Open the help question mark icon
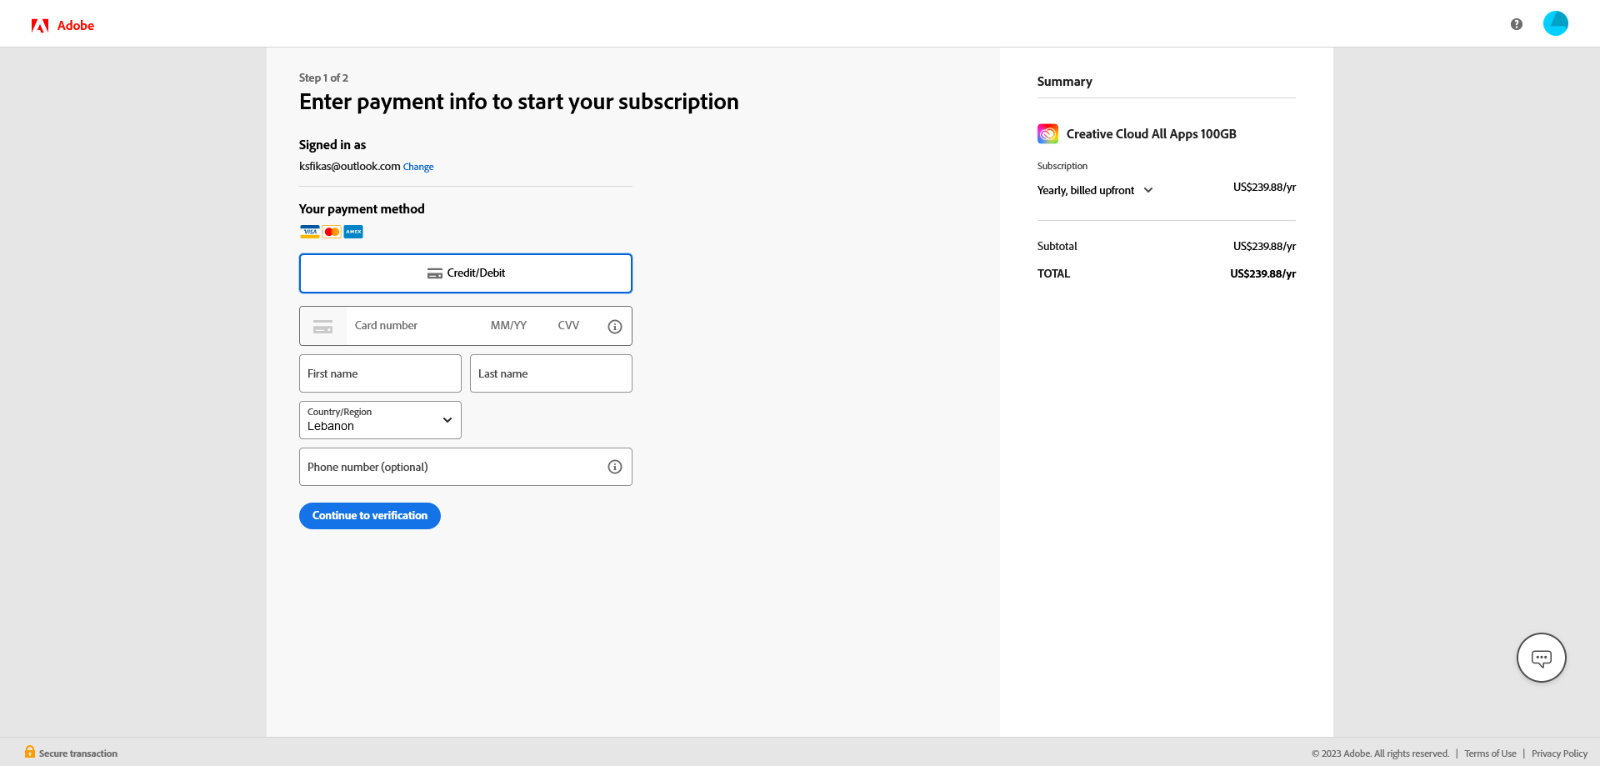This screenshot has width=1600, height=766. [x=1516, y=24]
